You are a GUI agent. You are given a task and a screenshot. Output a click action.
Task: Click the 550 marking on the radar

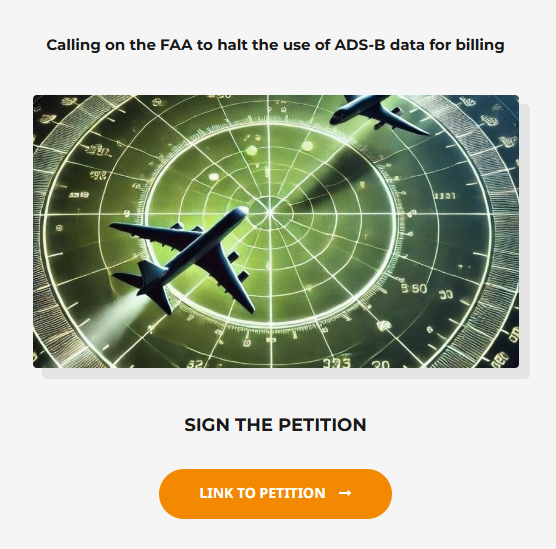click(414, 289)
